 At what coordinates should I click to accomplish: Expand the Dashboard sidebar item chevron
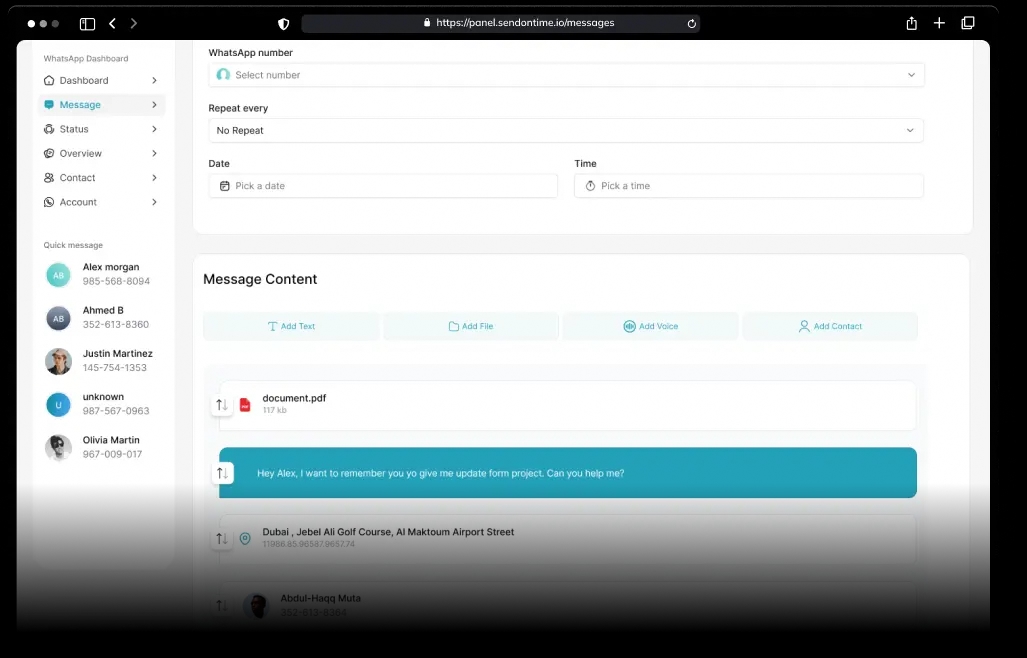(154, 80)
